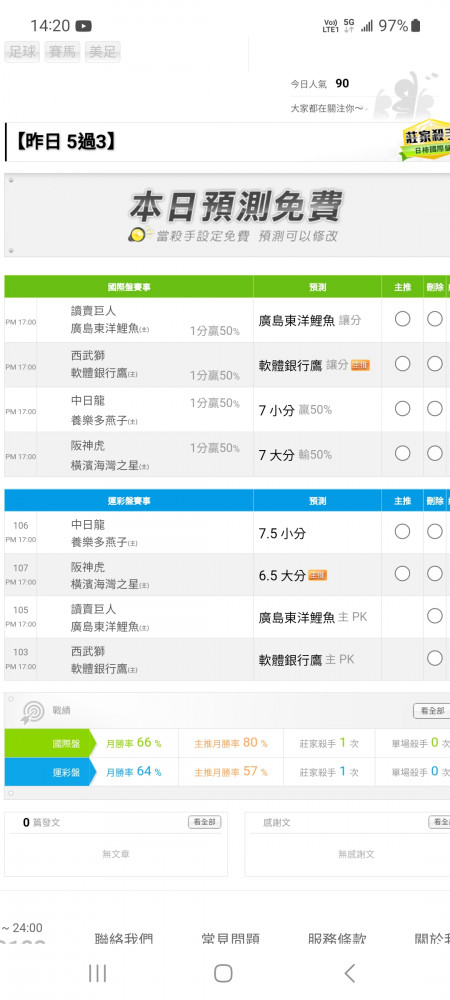Open the 足球 tab

23,52
